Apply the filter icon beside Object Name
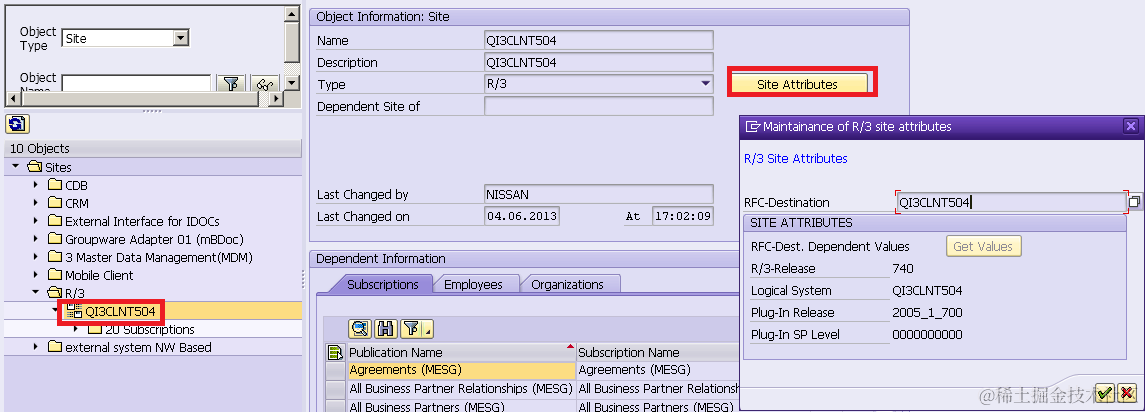This screenshot has height=412, width=1145. coord(231,83)
